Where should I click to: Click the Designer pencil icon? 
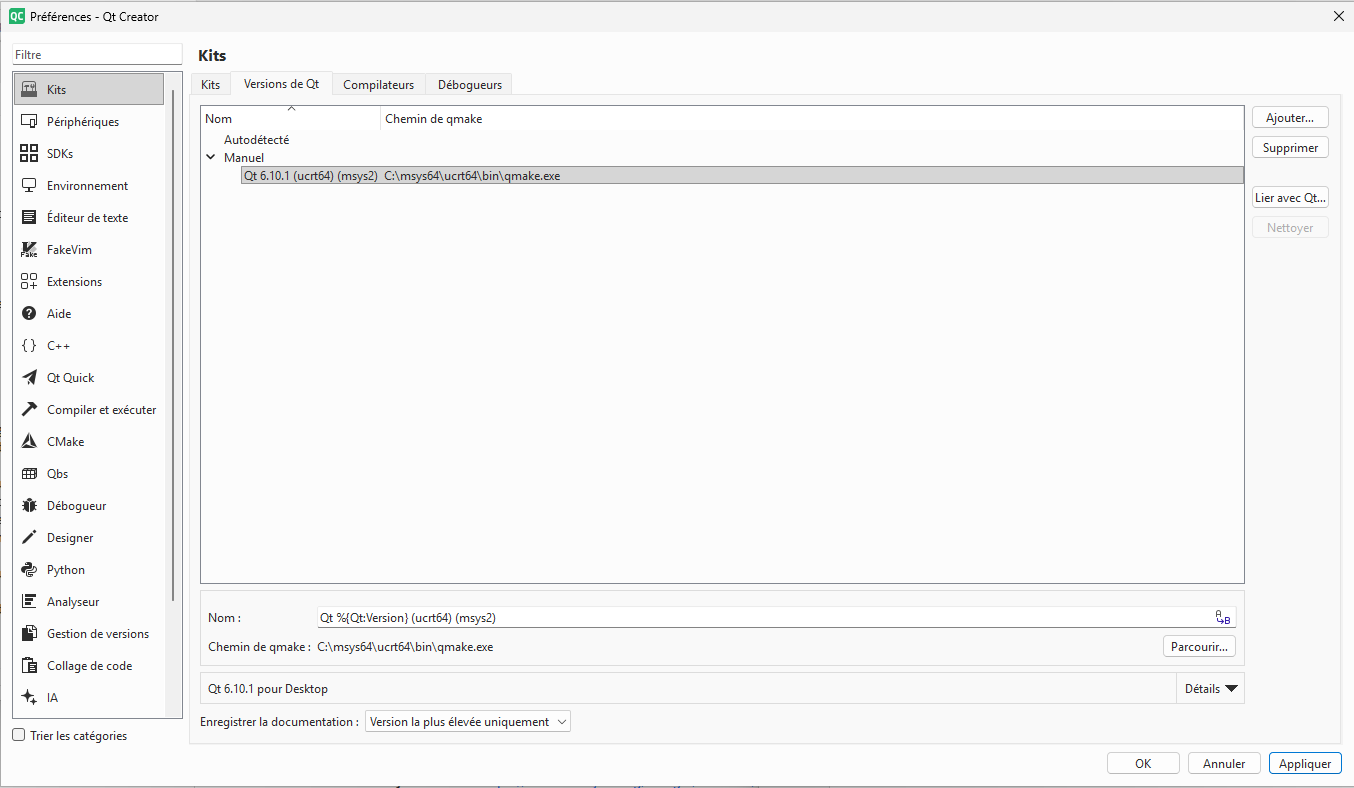click(x=29, y=537)
